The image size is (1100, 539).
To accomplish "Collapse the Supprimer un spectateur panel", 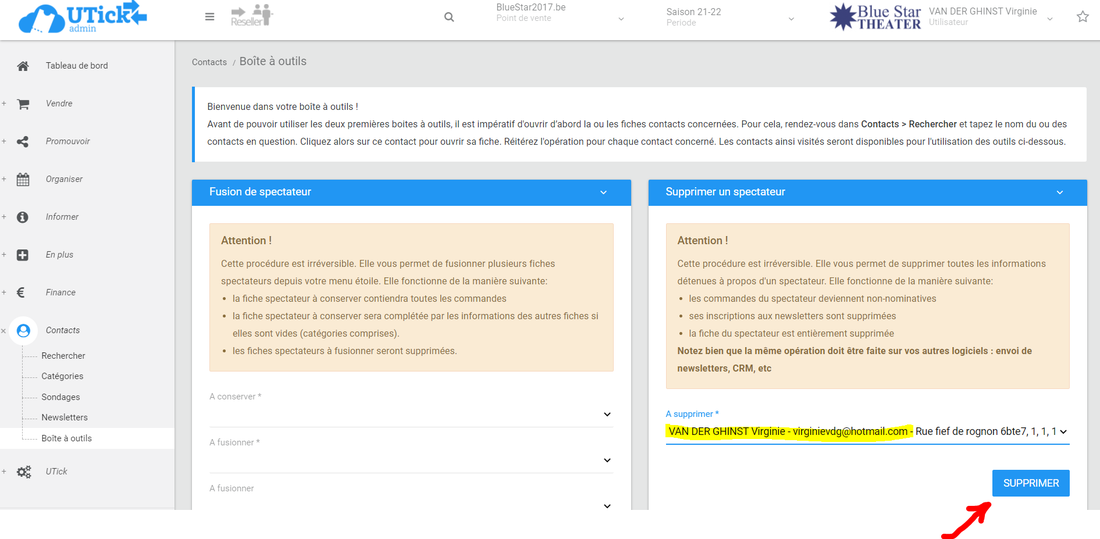I will tap(1059, 192).
